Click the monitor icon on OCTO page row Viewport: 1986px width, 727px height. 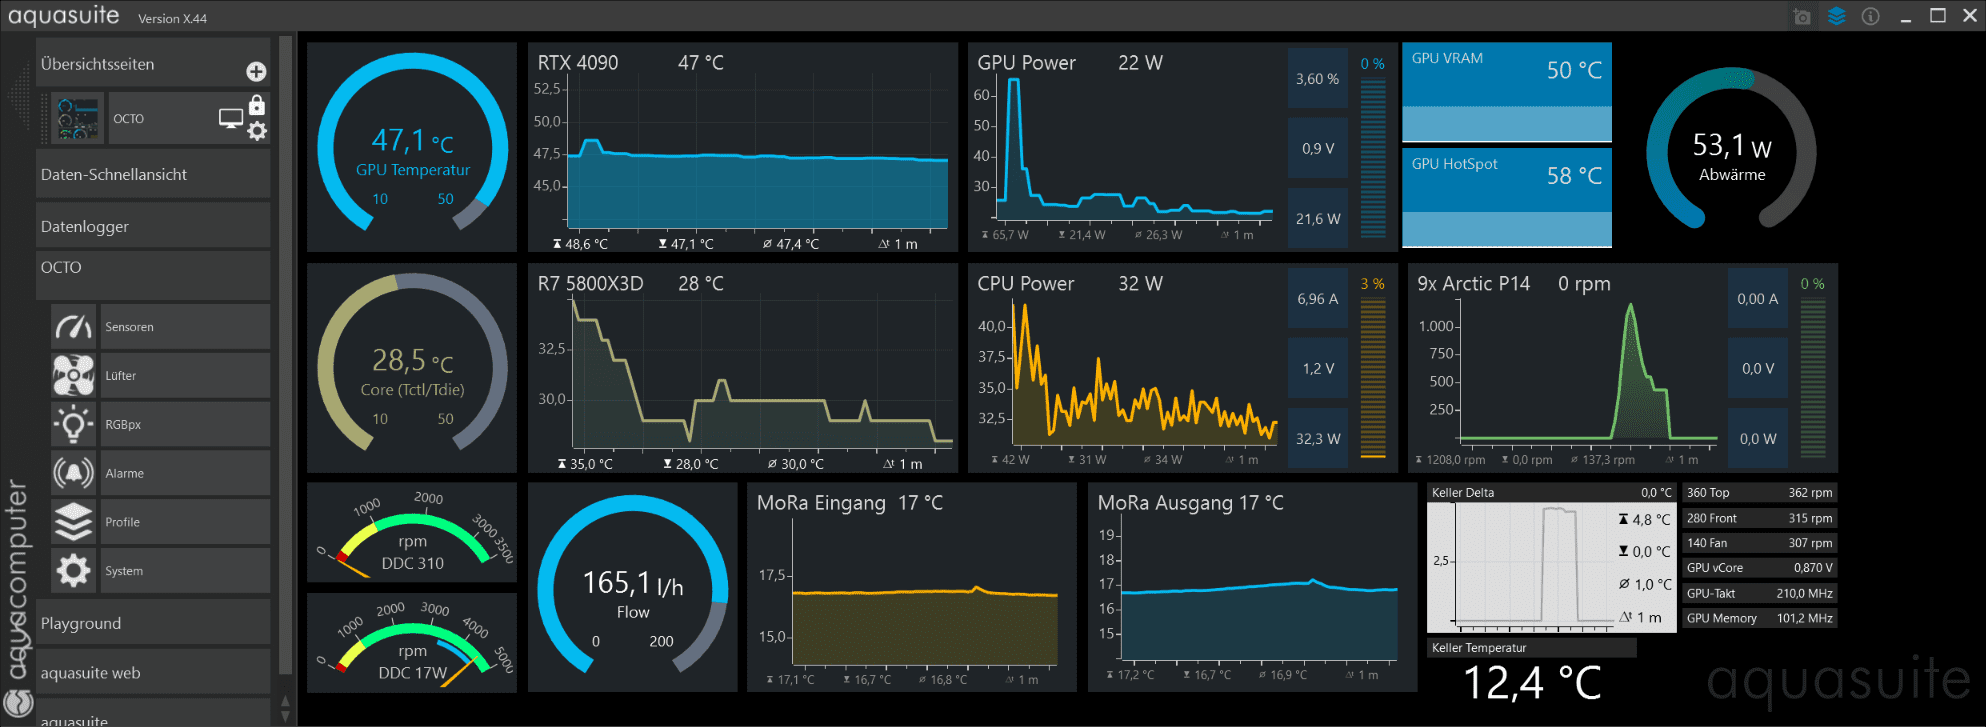tap(231, 118)
